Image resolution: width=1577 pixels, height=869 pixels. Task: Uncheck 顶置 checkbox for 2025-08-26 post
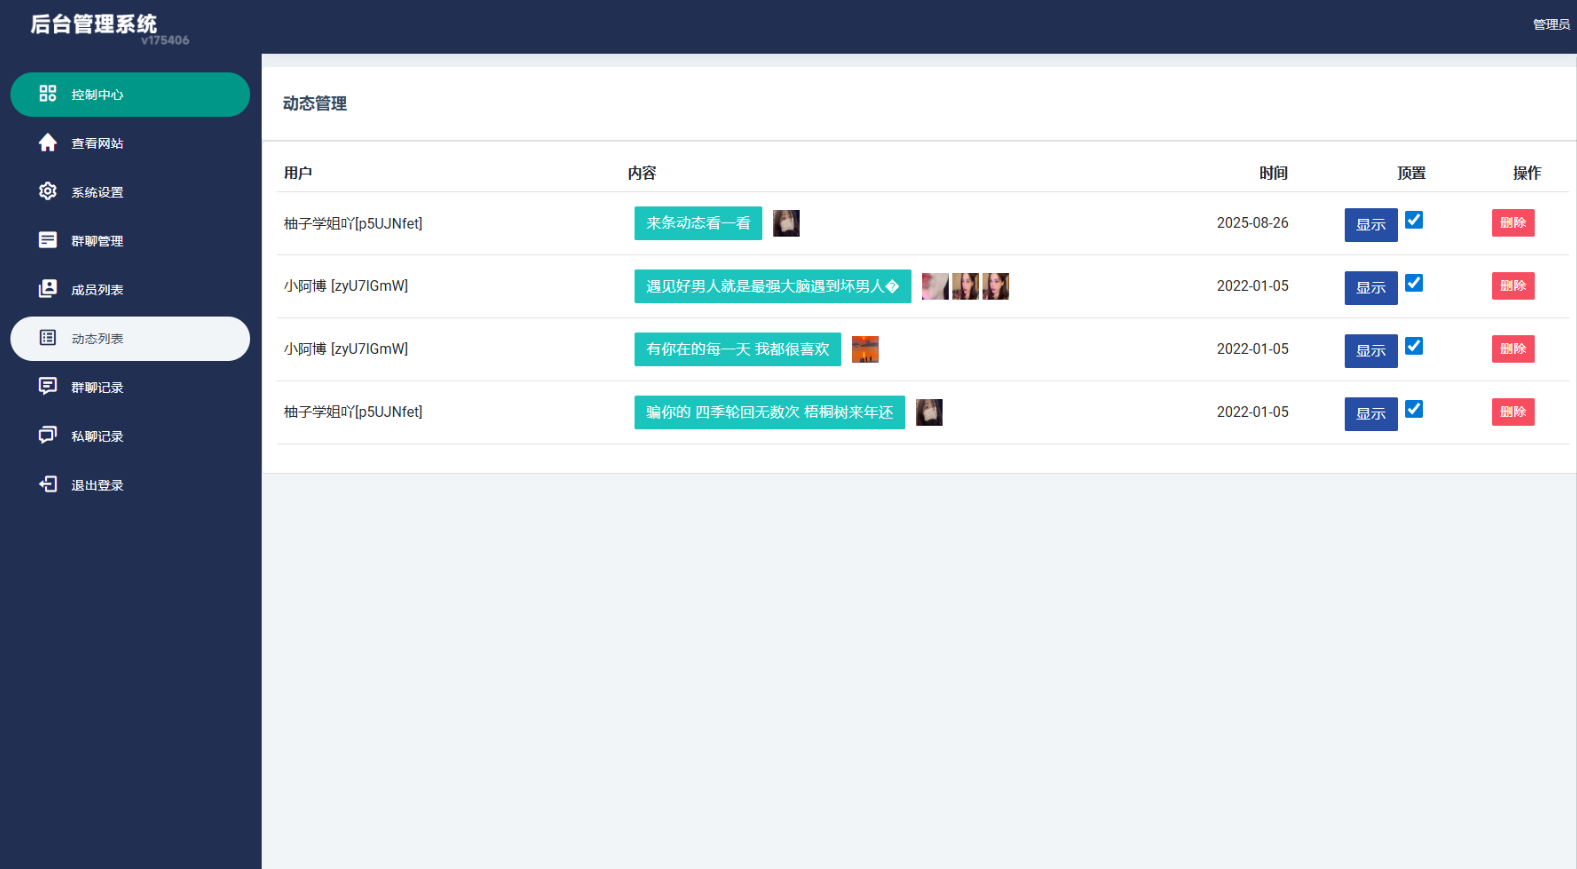pos(1413,220)
